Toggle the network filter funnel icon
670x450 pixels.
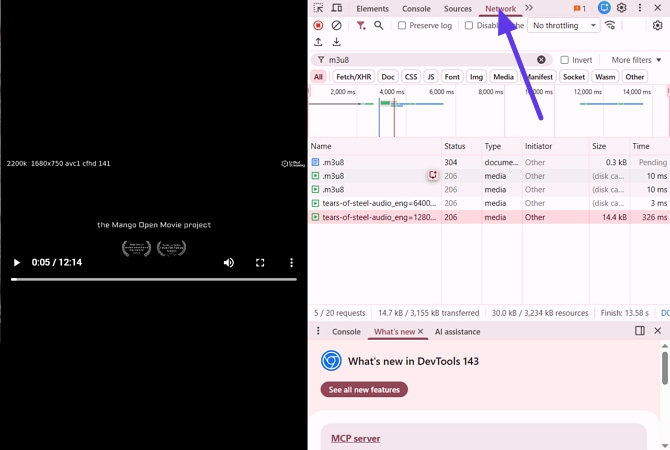pos(361,26)
